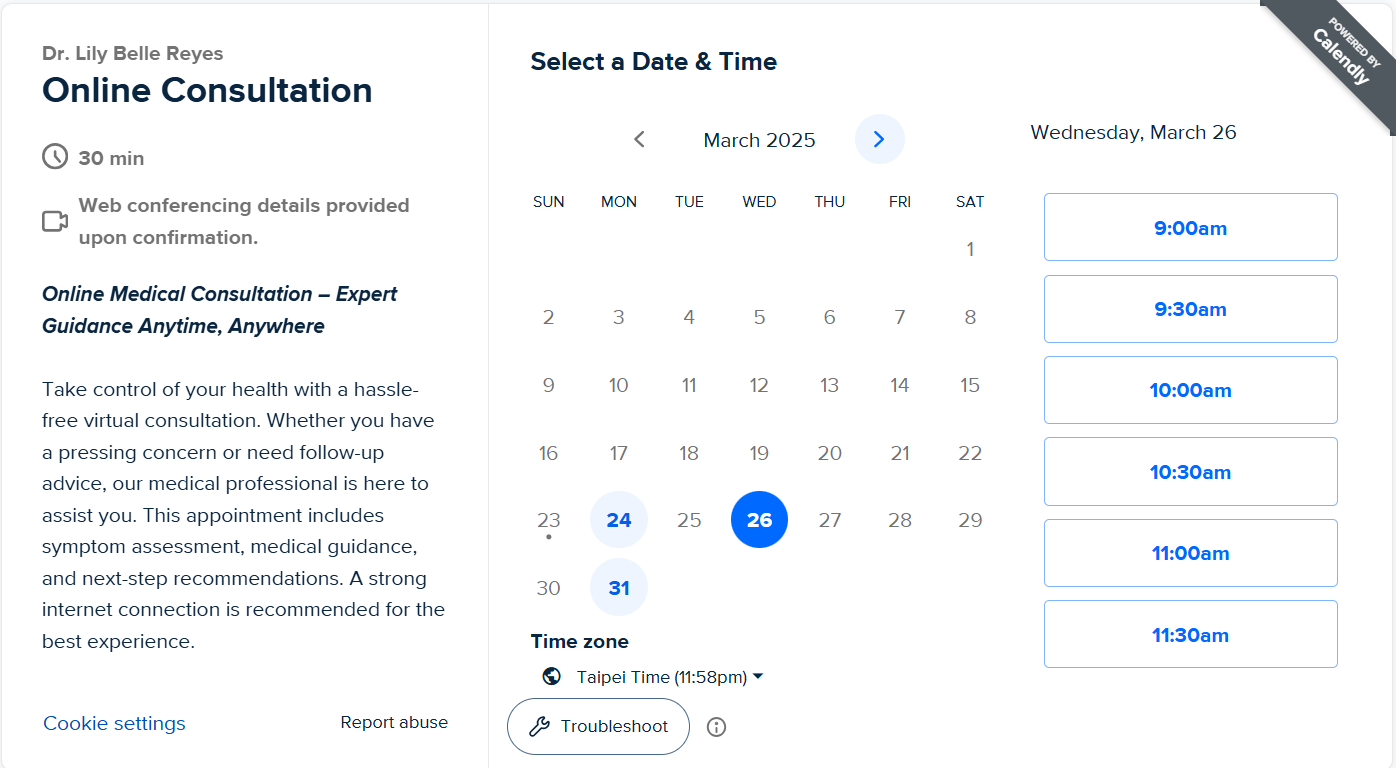Choose the 9:30am time slot

coord(1190,309)
